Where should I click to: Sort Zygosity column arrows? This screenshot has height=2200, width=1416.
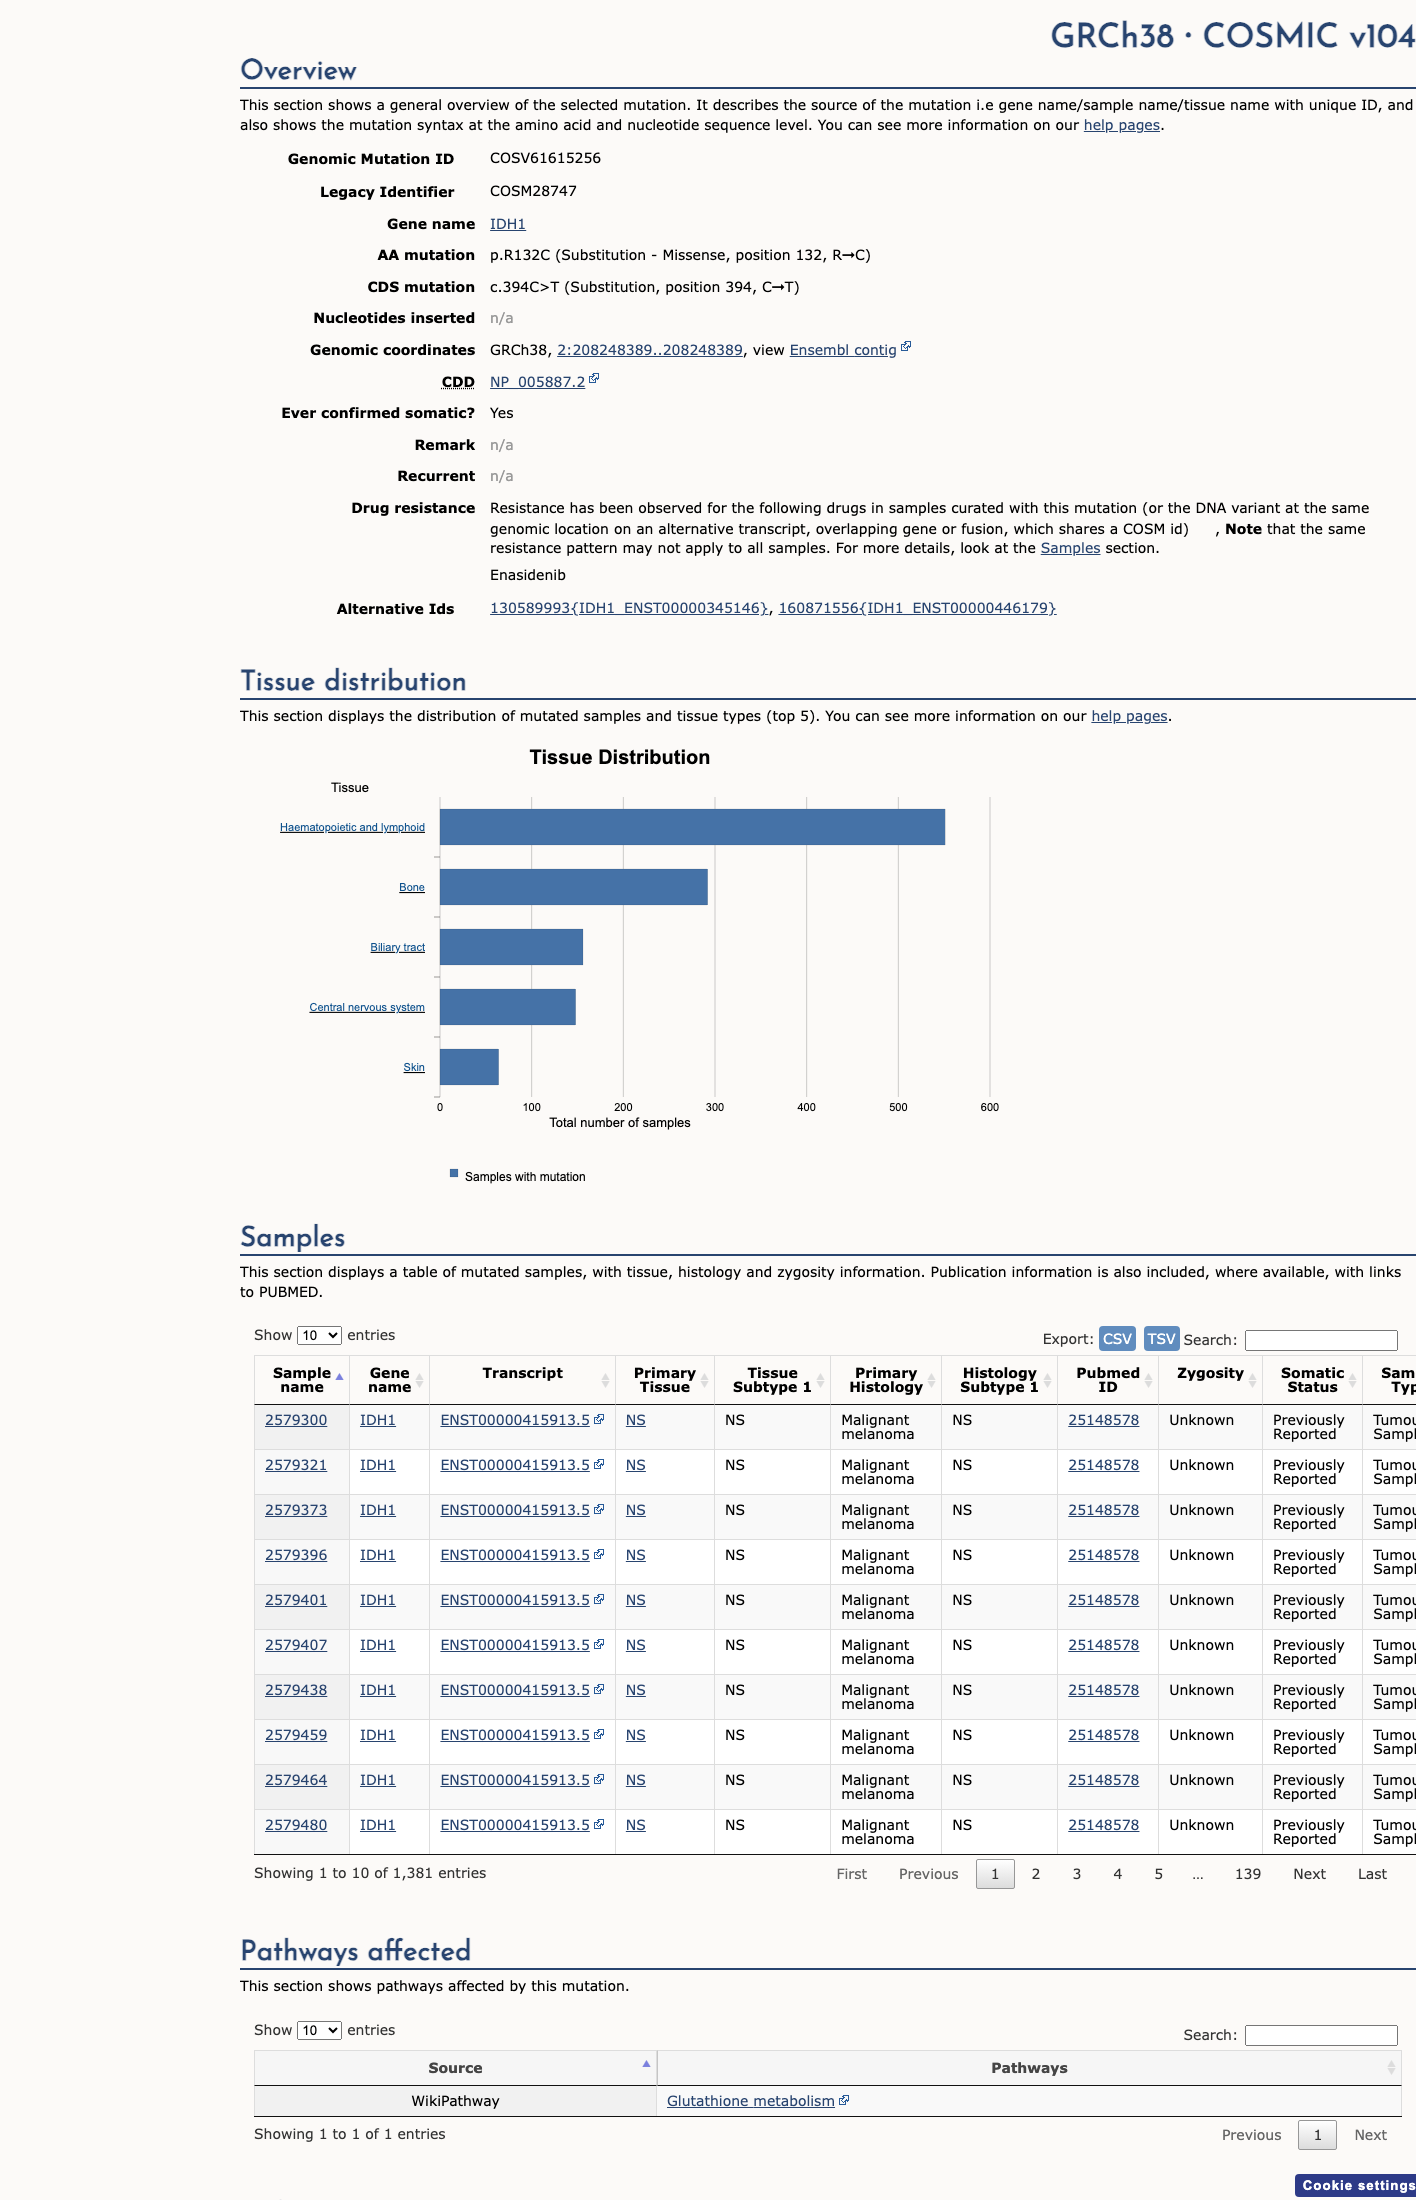pyautogui.click(x=1252, y=1380)
